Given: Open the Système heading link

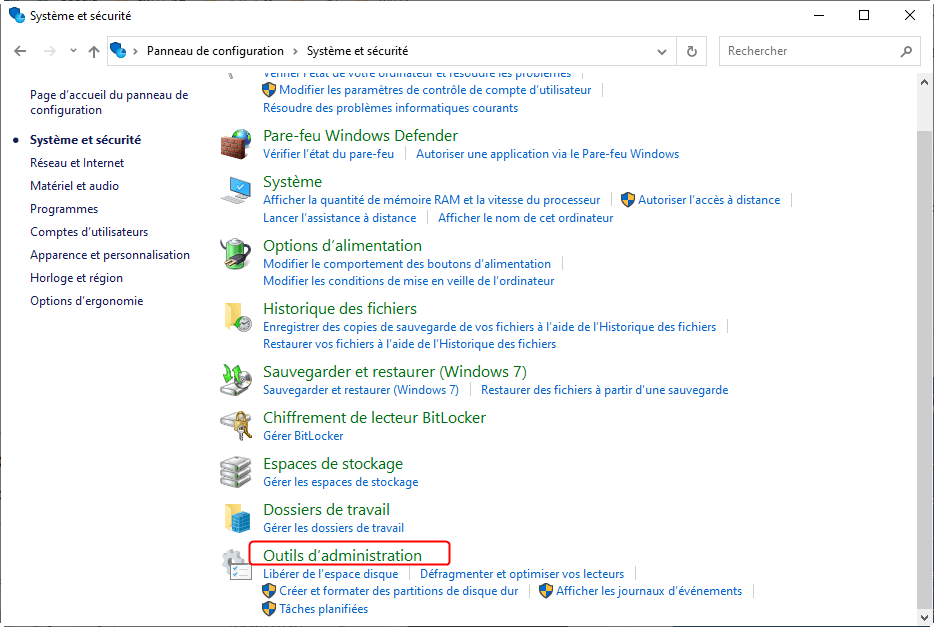Looking at the screenshot, I should [x=292, y=182].
